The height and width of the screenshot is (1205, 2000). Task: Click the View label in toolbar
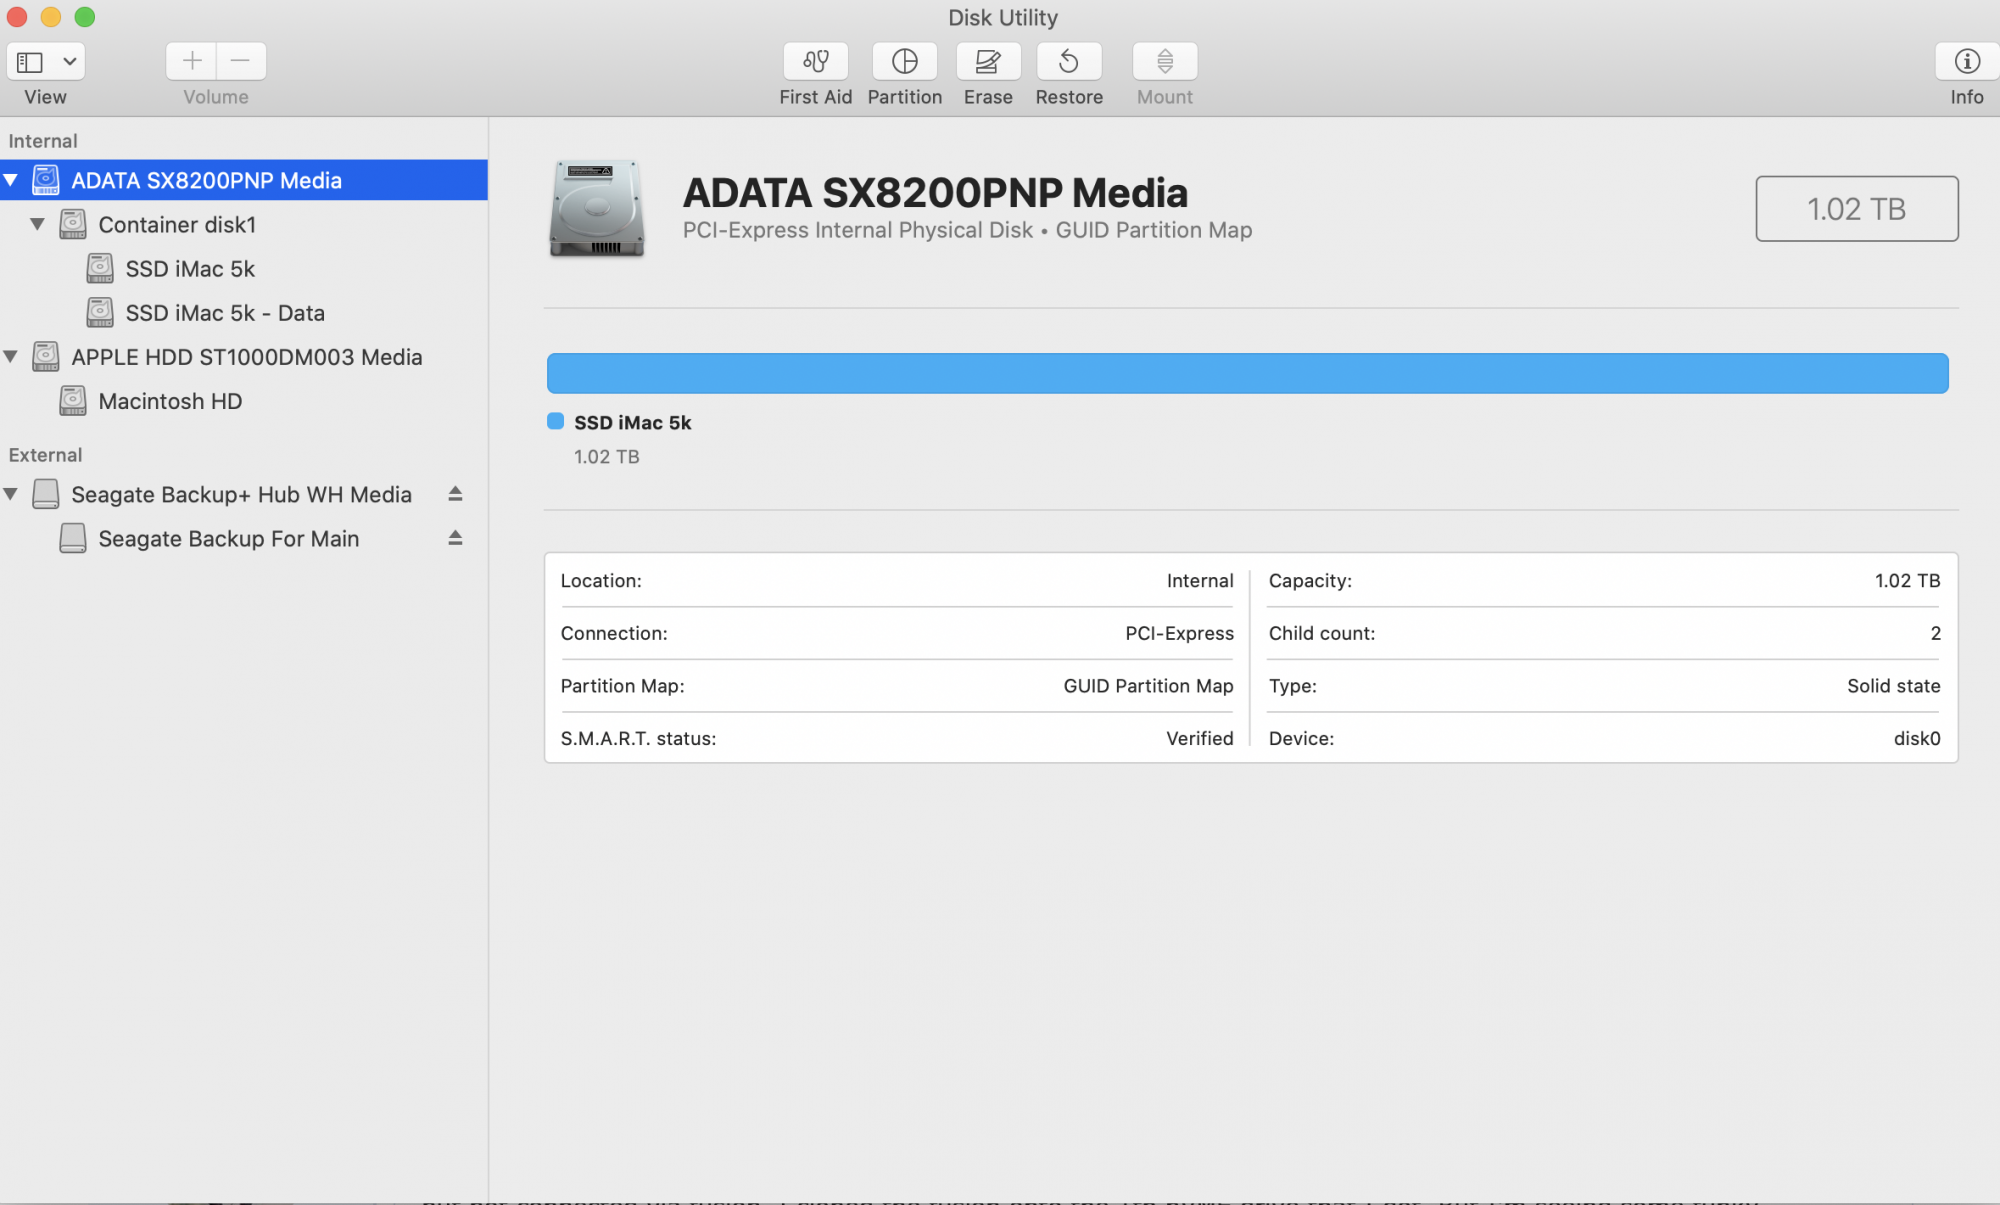(x=45, y=97)
